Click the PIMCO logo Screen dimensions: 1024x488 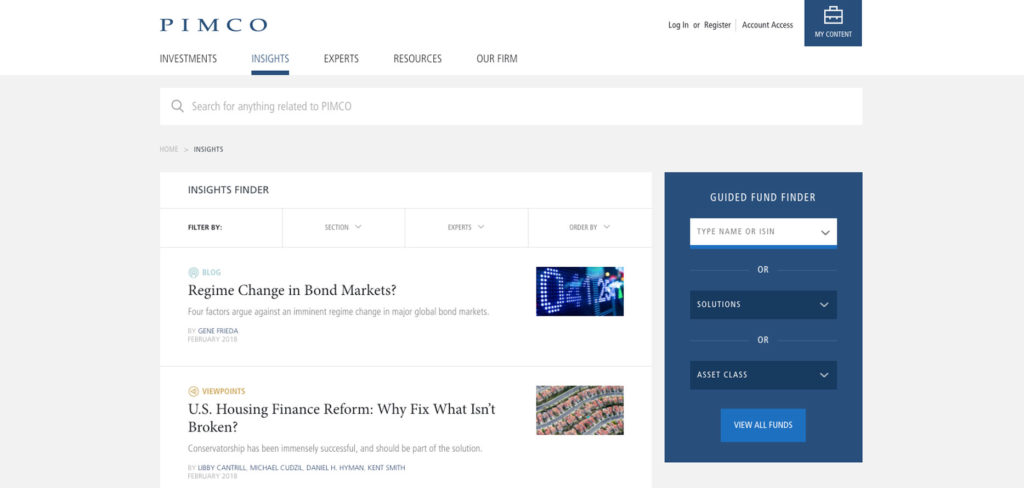[213, 25]
